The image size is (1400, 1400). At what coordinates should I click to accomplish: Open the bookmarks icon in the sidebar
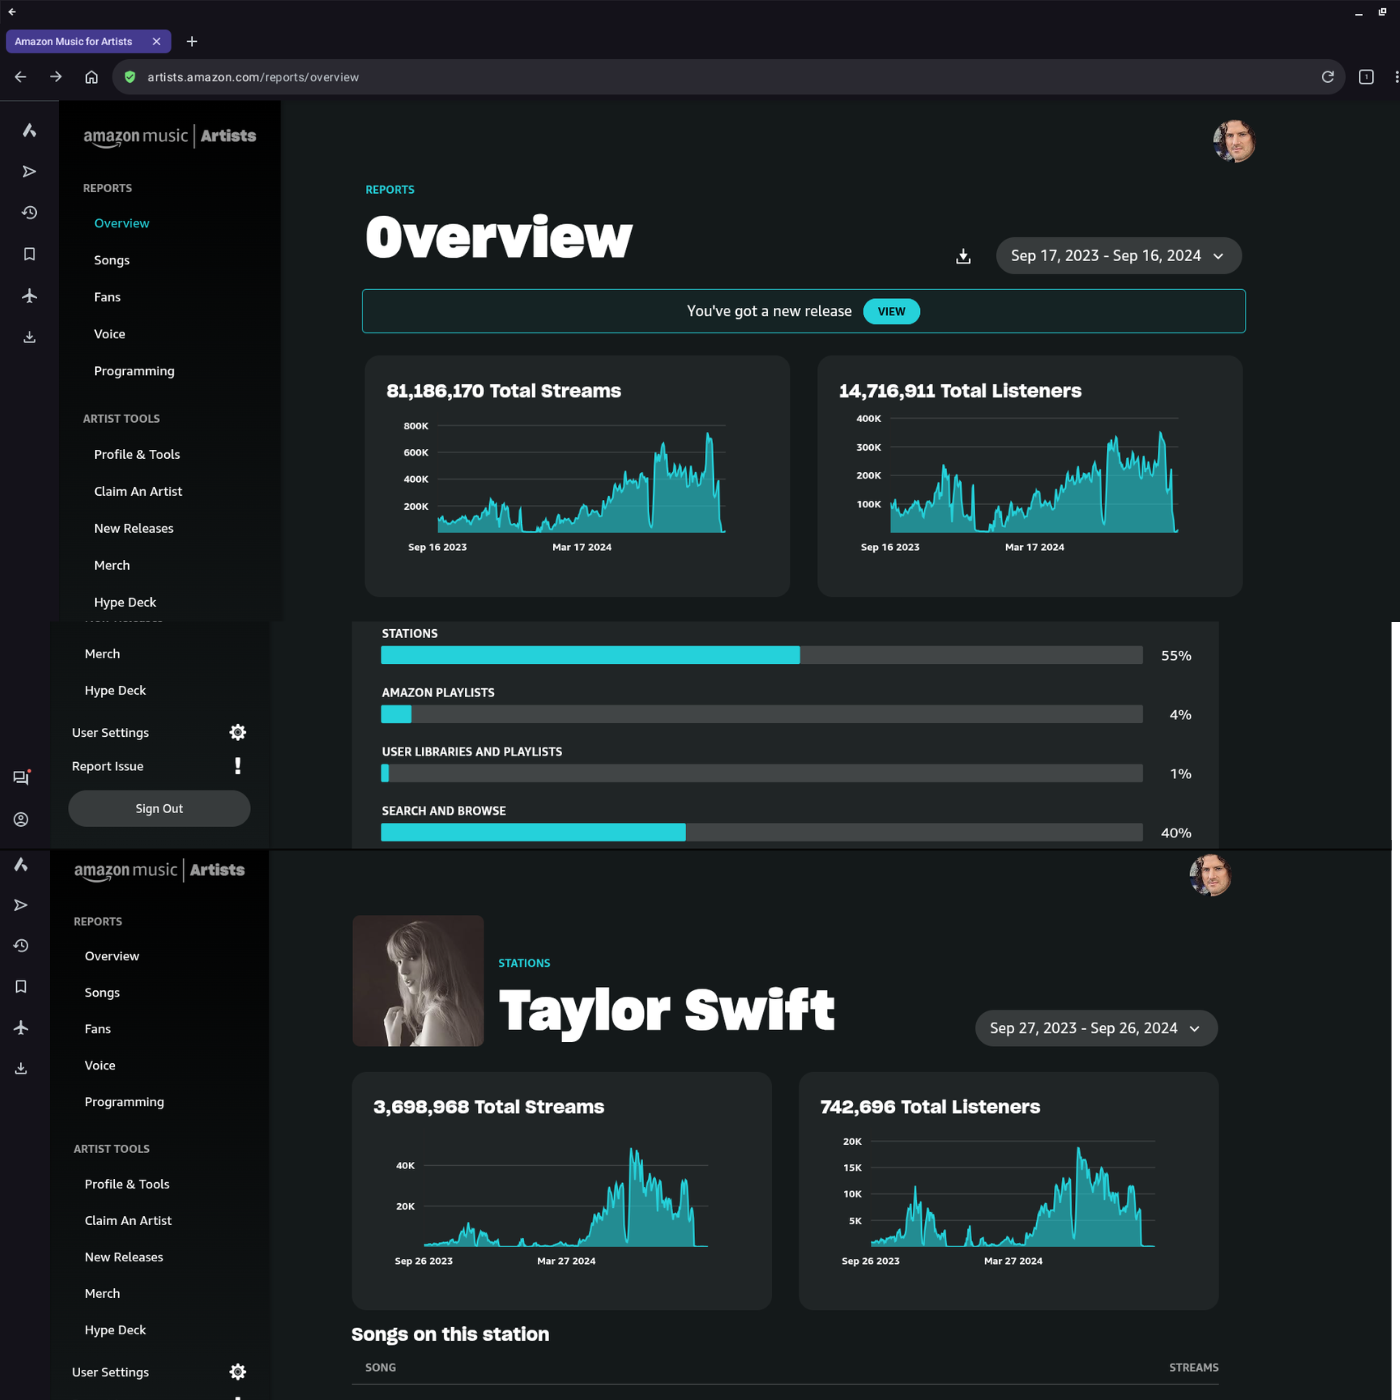tap(29, 254)
